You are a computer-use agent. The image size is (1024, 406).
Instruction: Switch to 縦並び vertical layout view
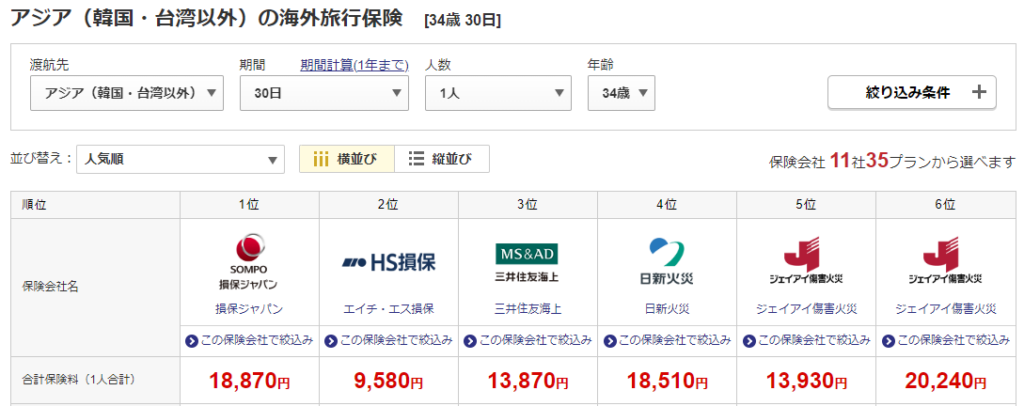click(442, 159)
